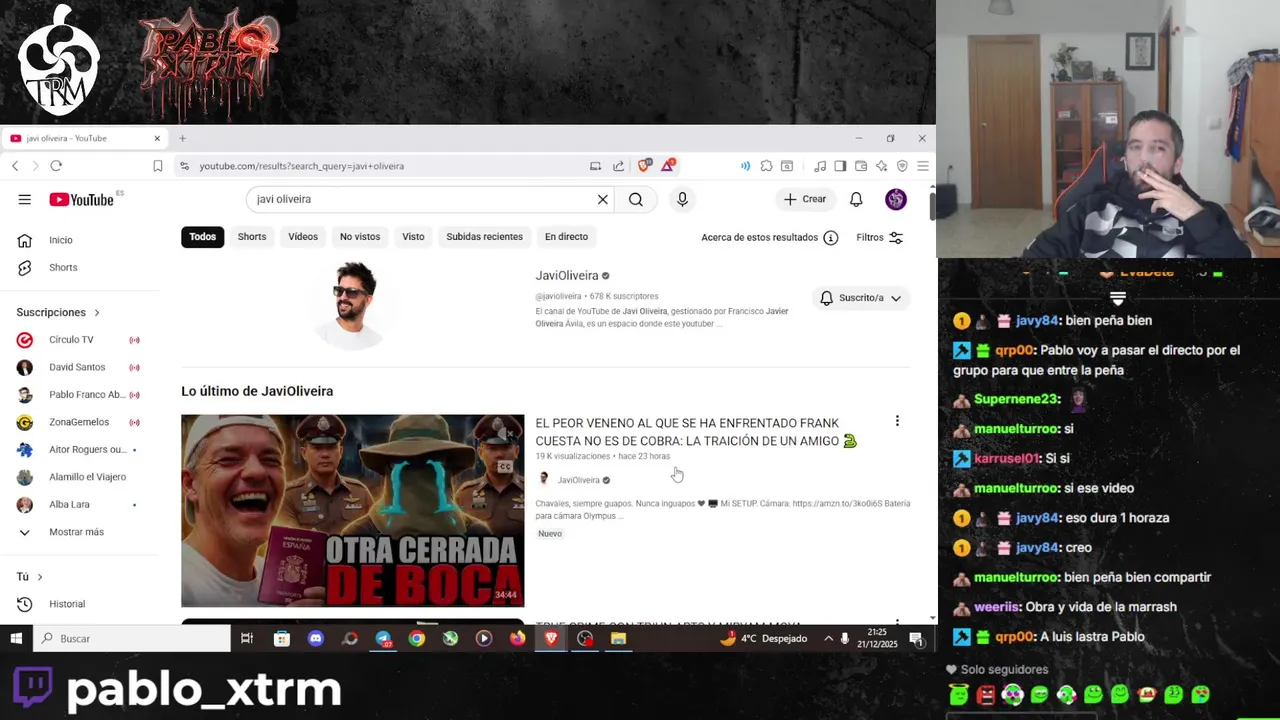Open Google Chrome from the taskbar
The image size is (1280, 720).
(417, 638)
